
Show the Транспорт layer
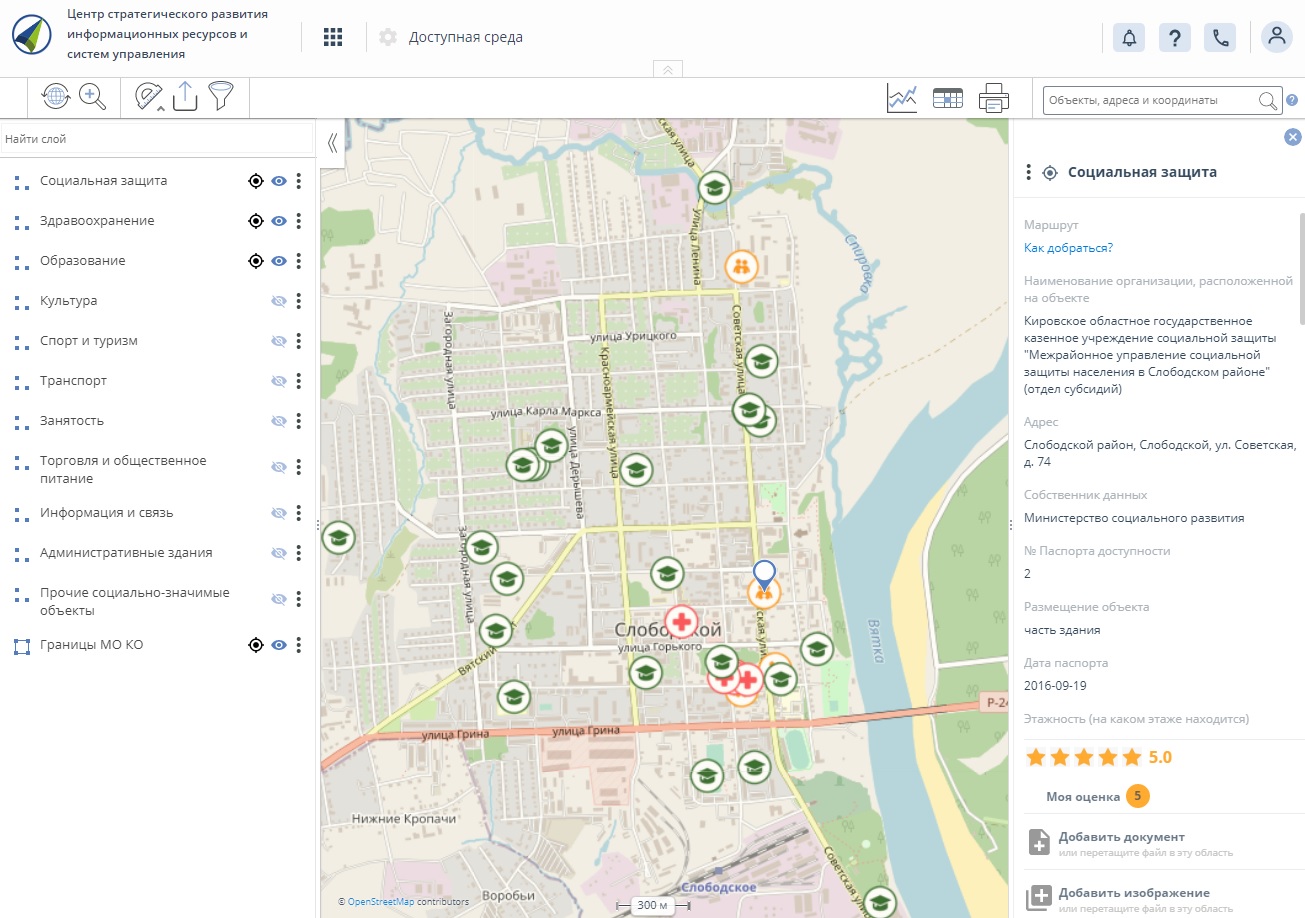click(279, 381)
